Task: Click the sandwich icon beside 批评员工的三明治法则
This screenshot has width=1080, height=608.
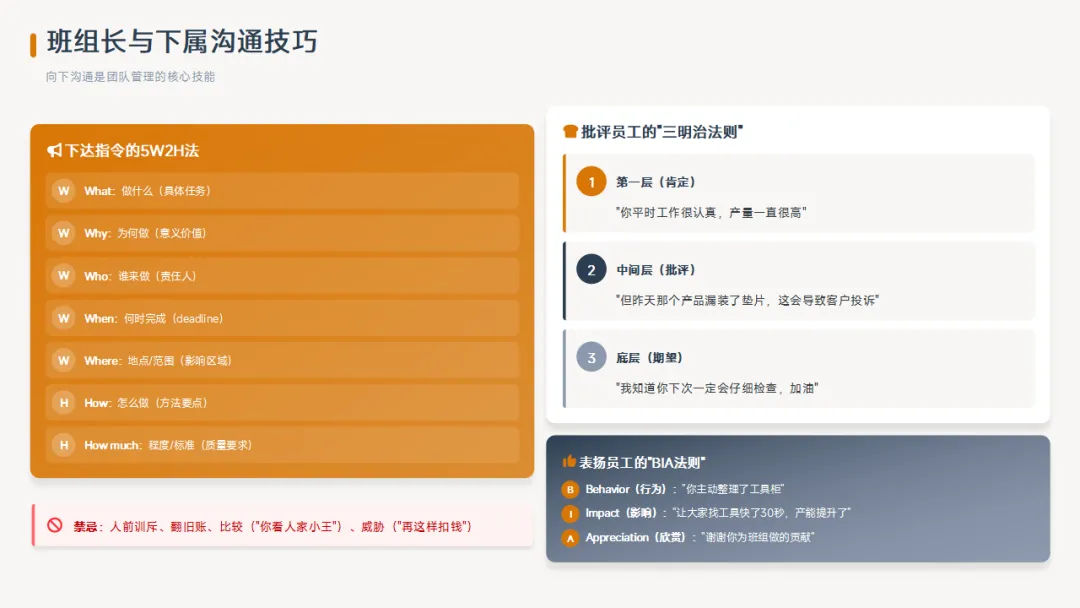Action: click(x=570, y=132)
